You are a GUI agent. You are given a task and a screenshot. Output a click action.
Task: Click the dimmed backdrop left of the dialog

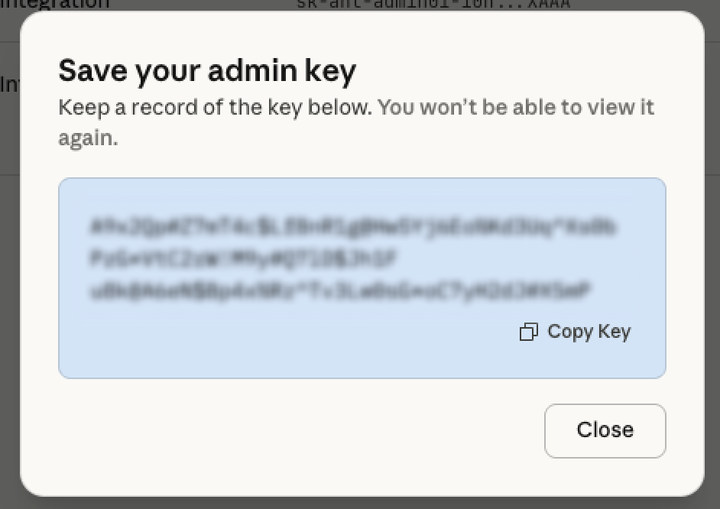tap(9, 300)
